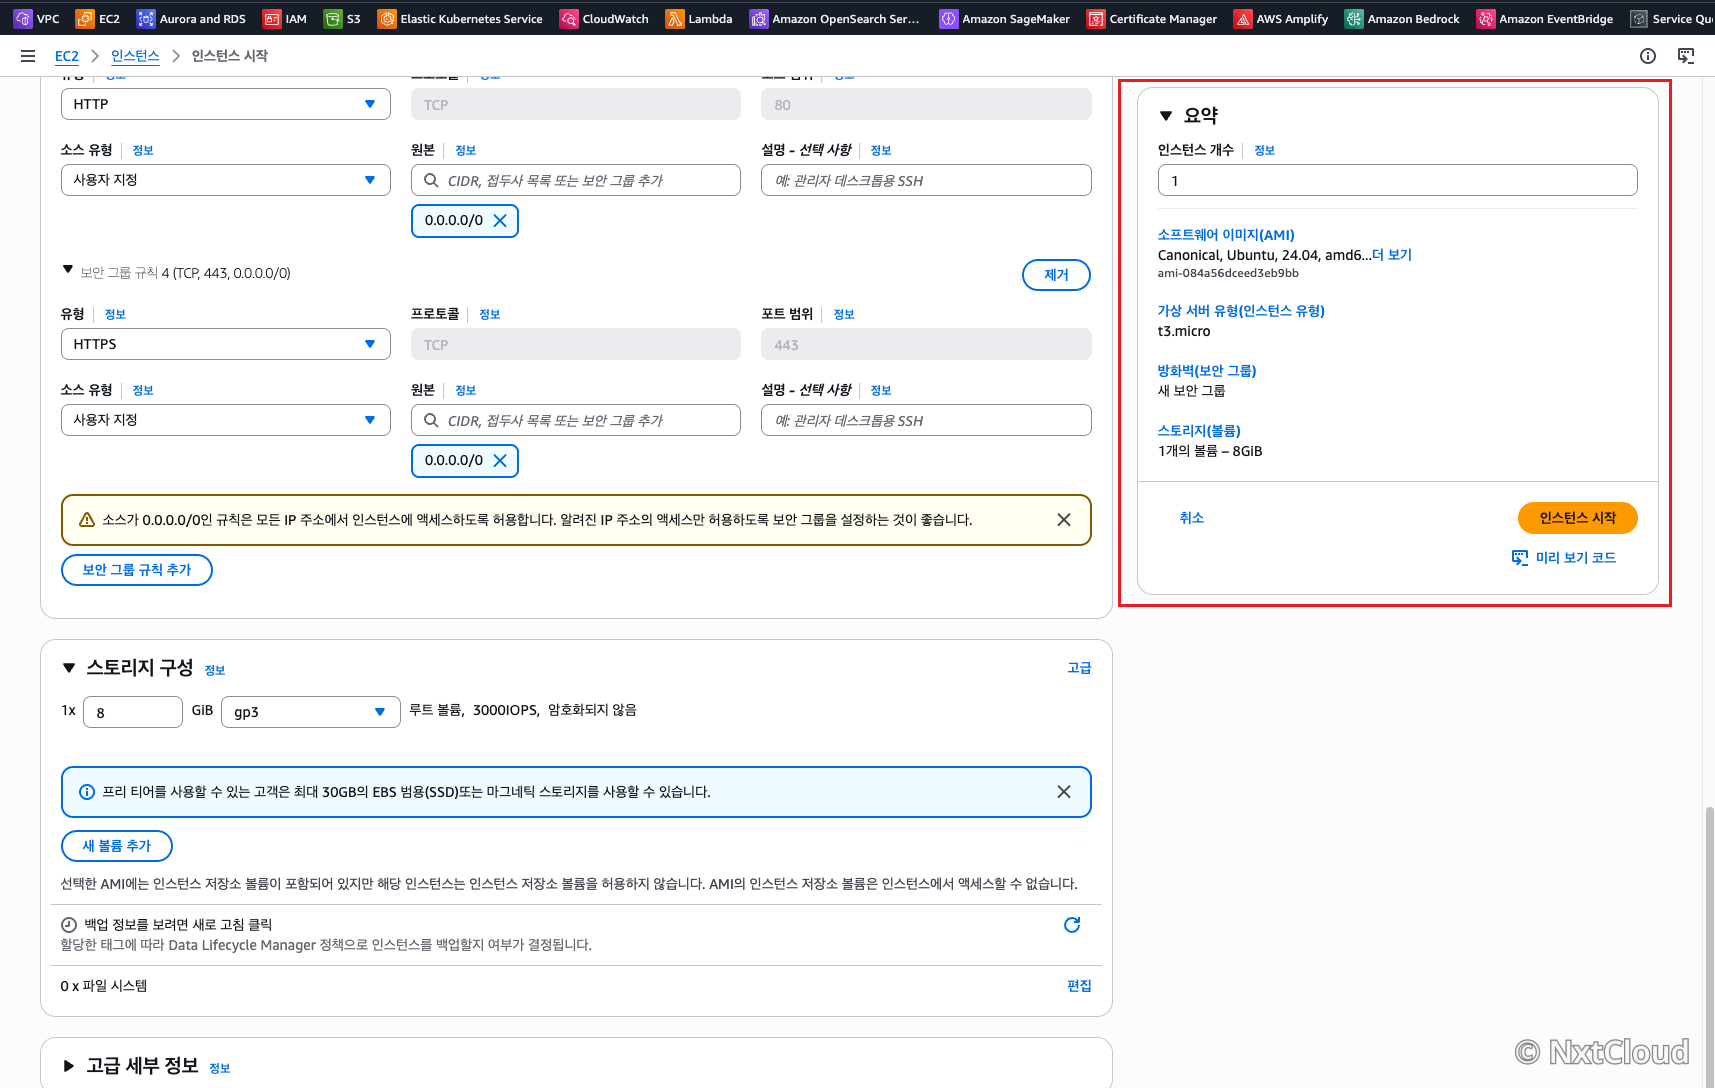Open source type dropdown for HTTP rule
Image resolution: width=1715 pixels, height=1088 pixels.
tap(226, 180)
